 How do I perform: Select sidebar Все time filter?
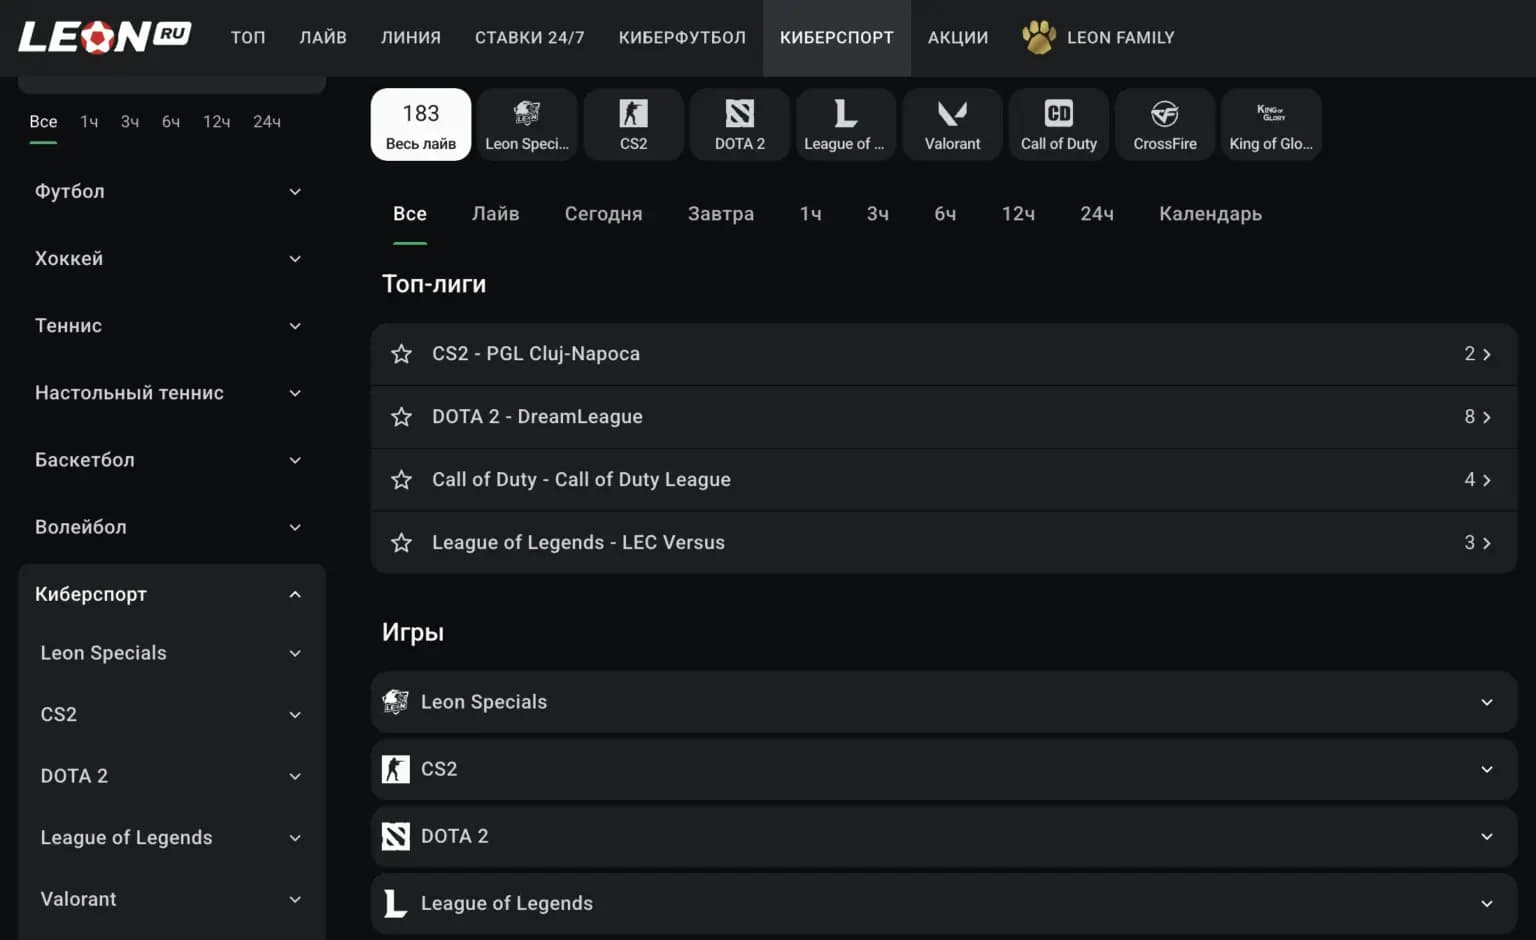(43, 122)
